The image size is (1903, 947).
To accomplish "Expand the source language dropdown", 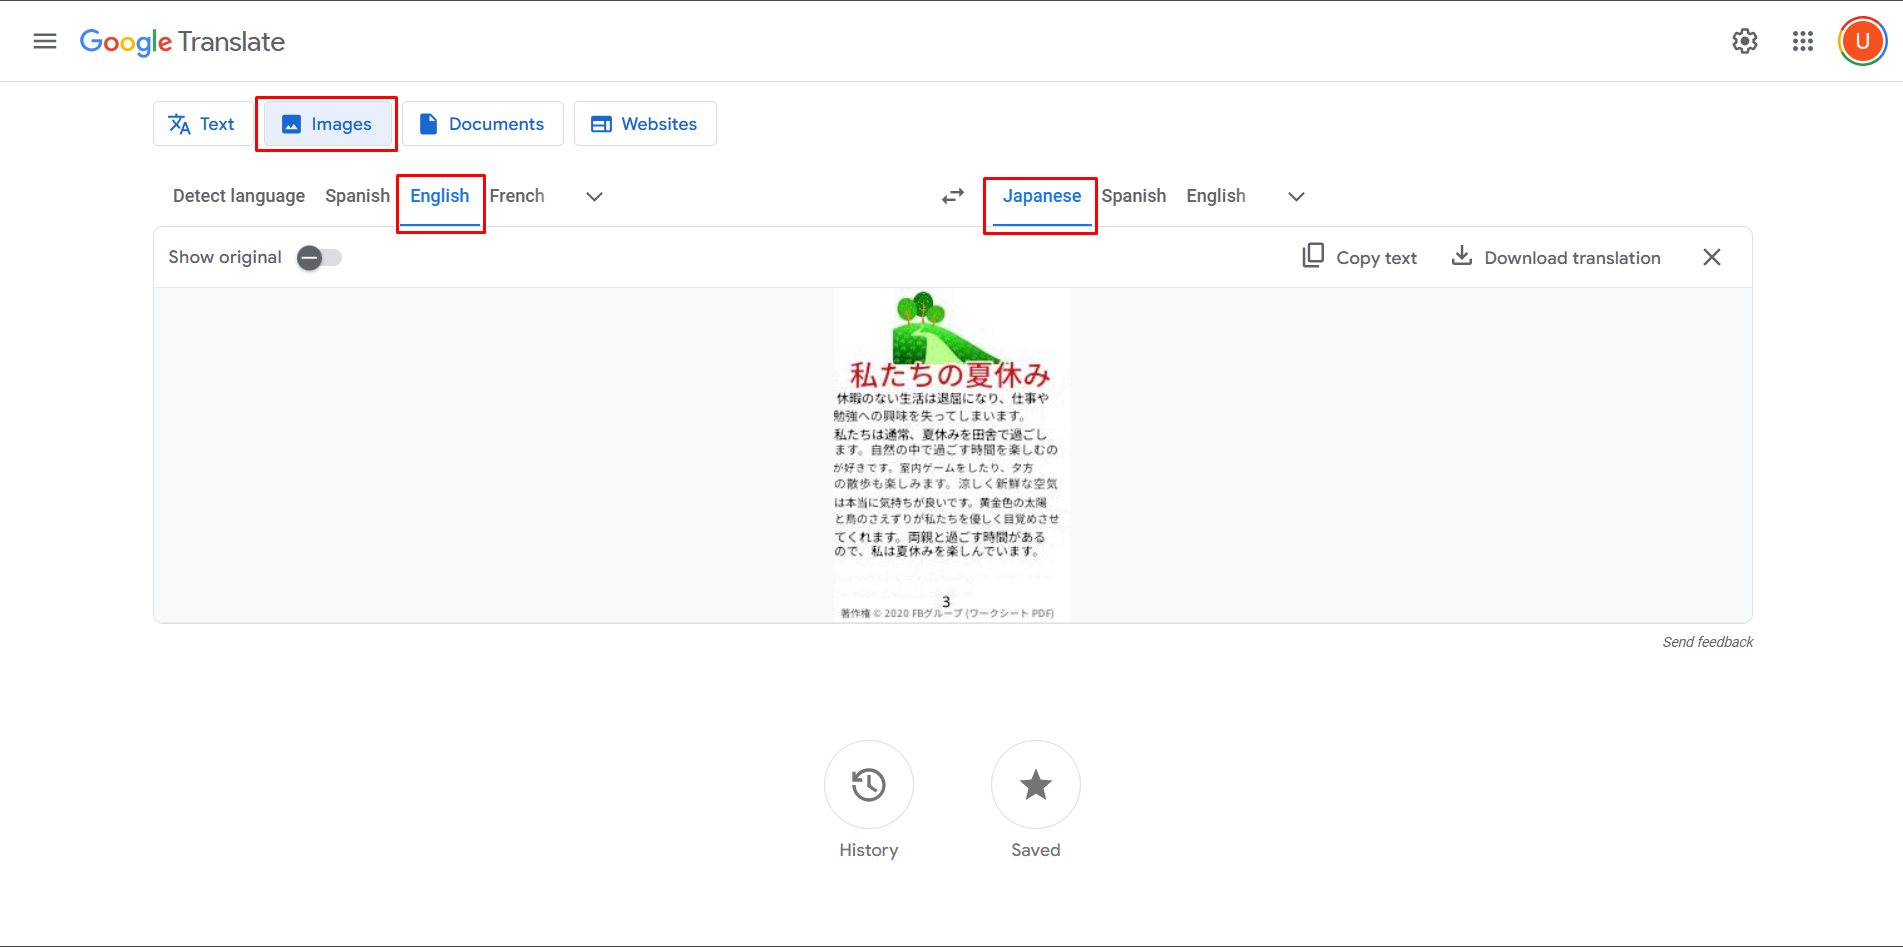I will click(594, 197).
